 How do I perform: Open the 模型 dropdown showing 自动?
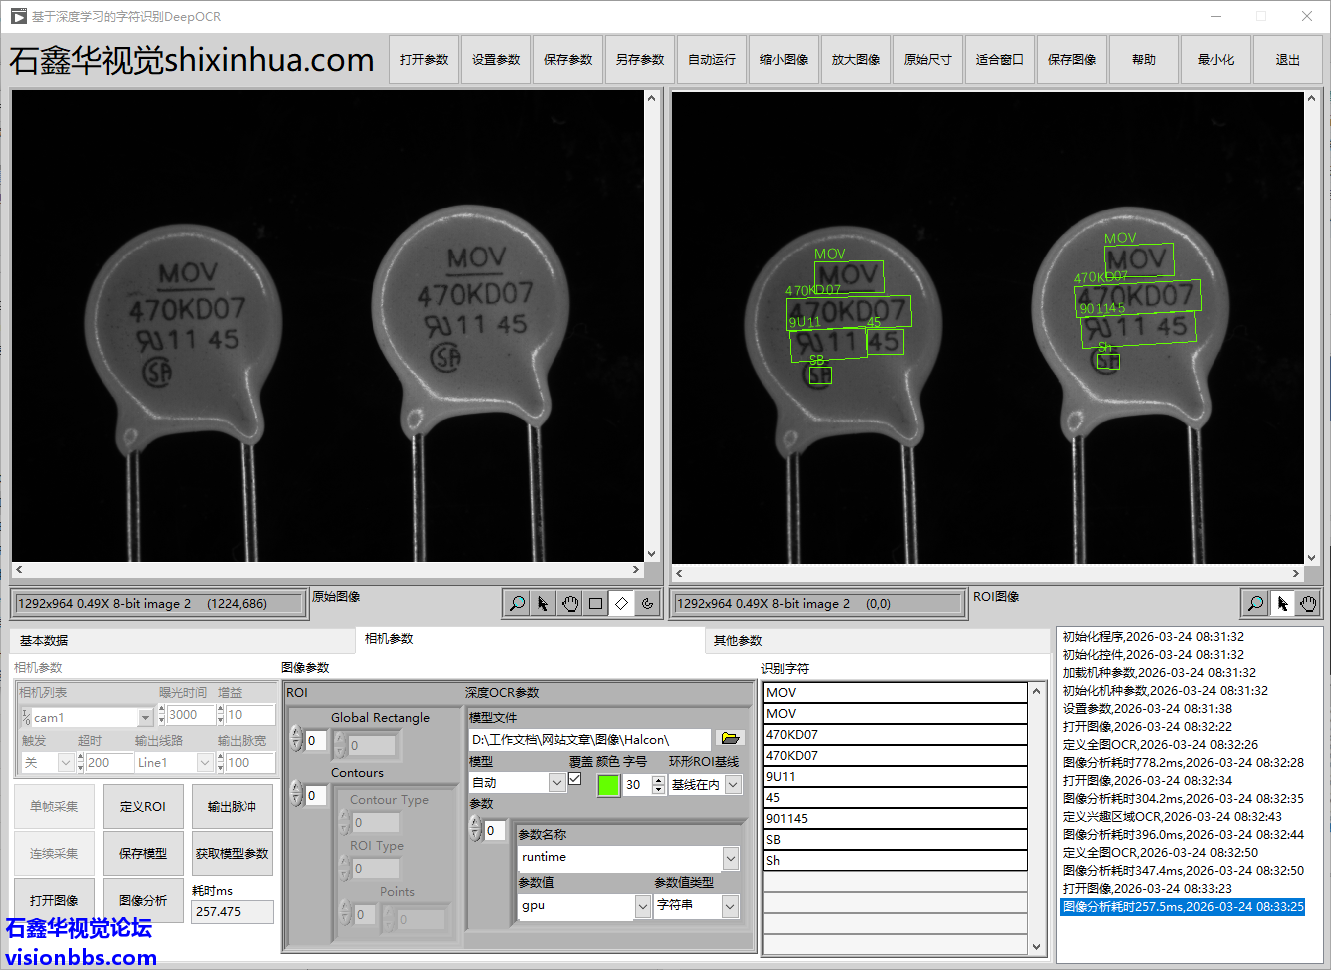coord(557,784)
